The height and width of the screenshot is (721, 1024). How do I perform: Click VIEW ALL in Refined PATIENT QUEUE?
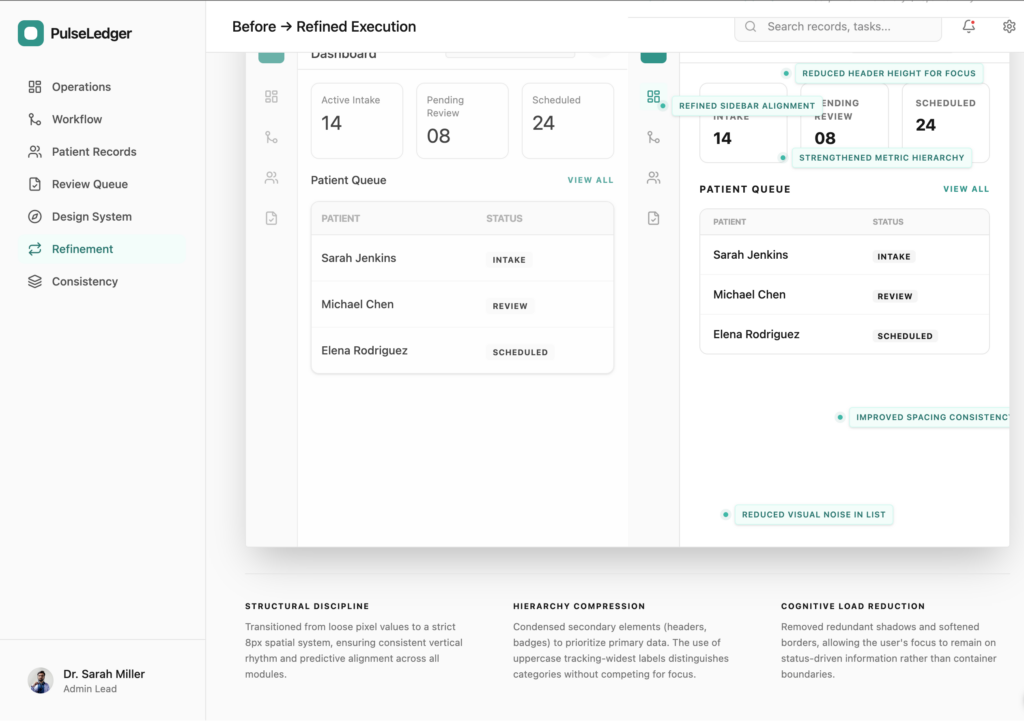coord(966,189)
